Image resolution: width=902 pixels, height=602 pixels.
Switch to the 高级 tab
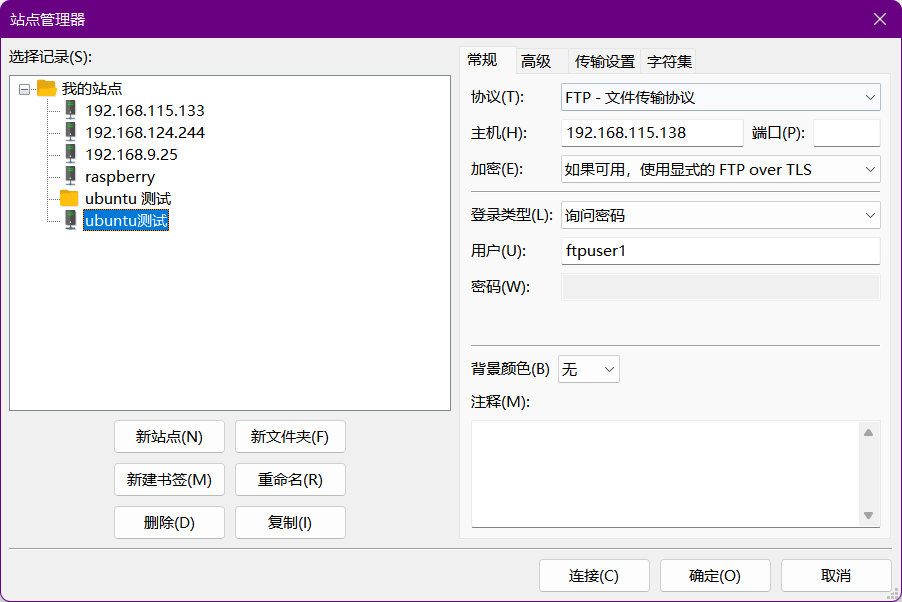pos(536,61)
